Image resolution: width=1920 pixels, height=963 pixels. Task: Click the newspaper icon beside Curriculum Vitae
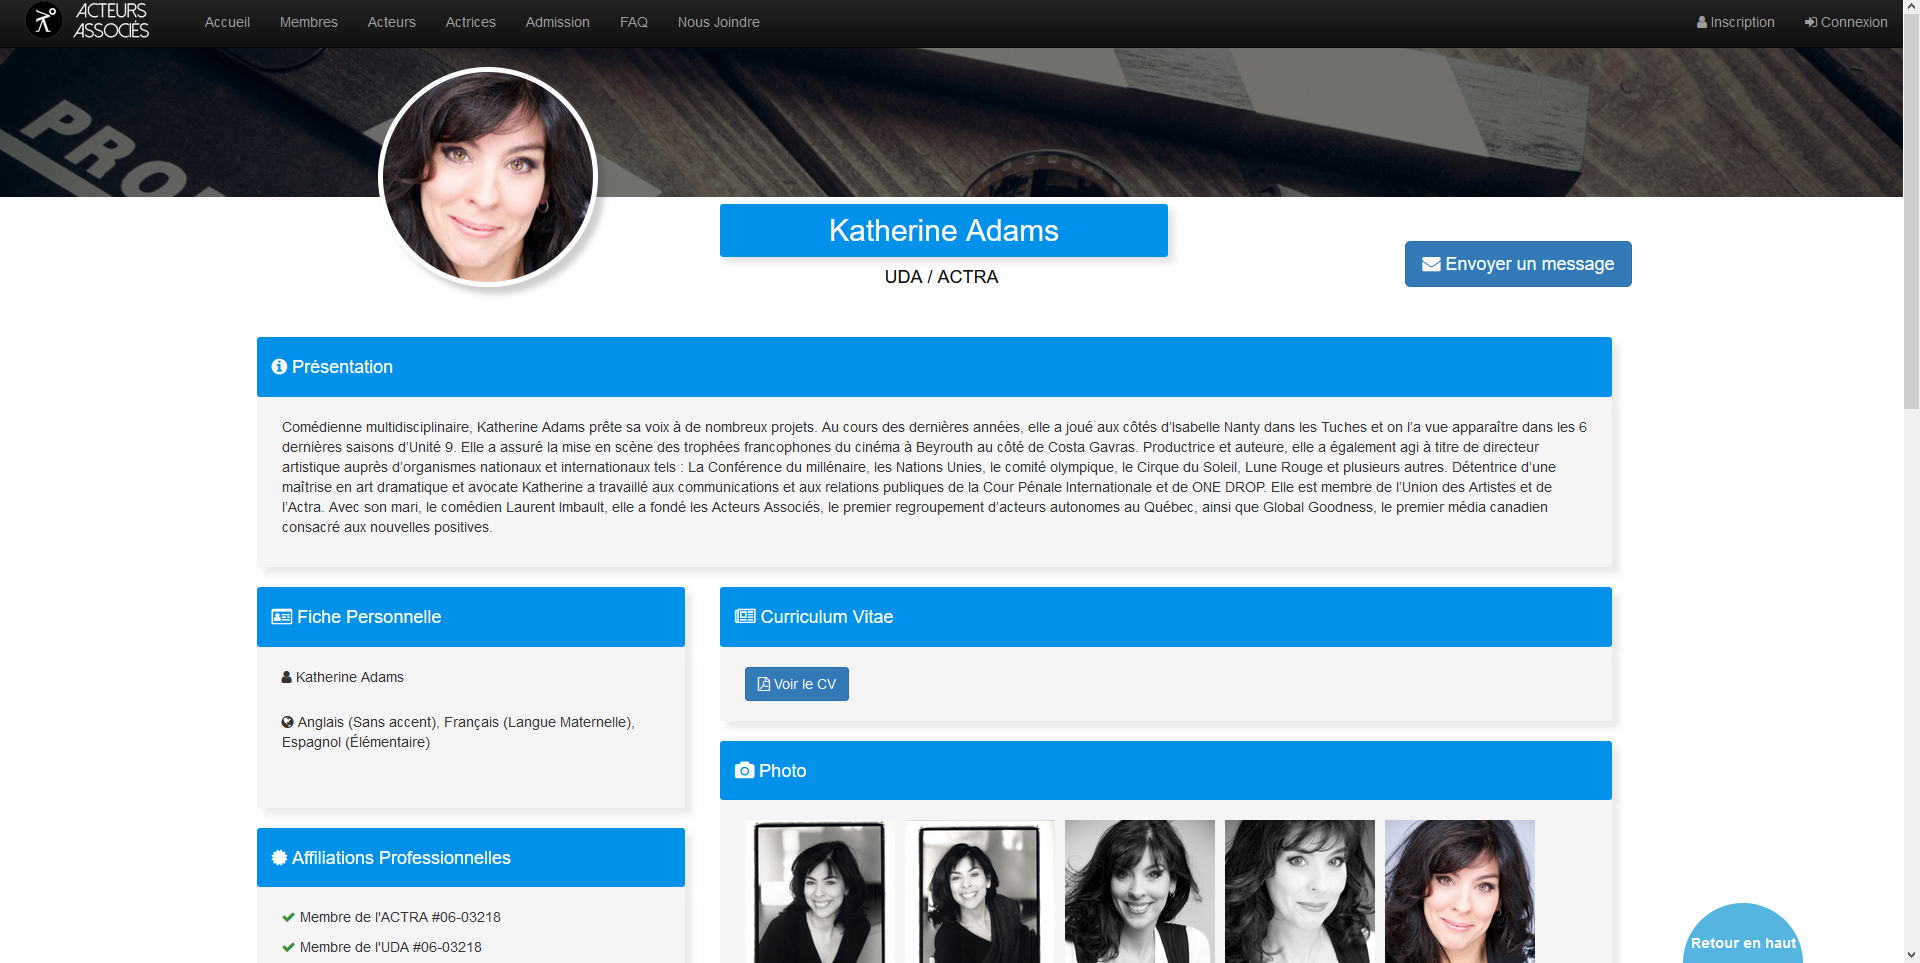point(745,616)
